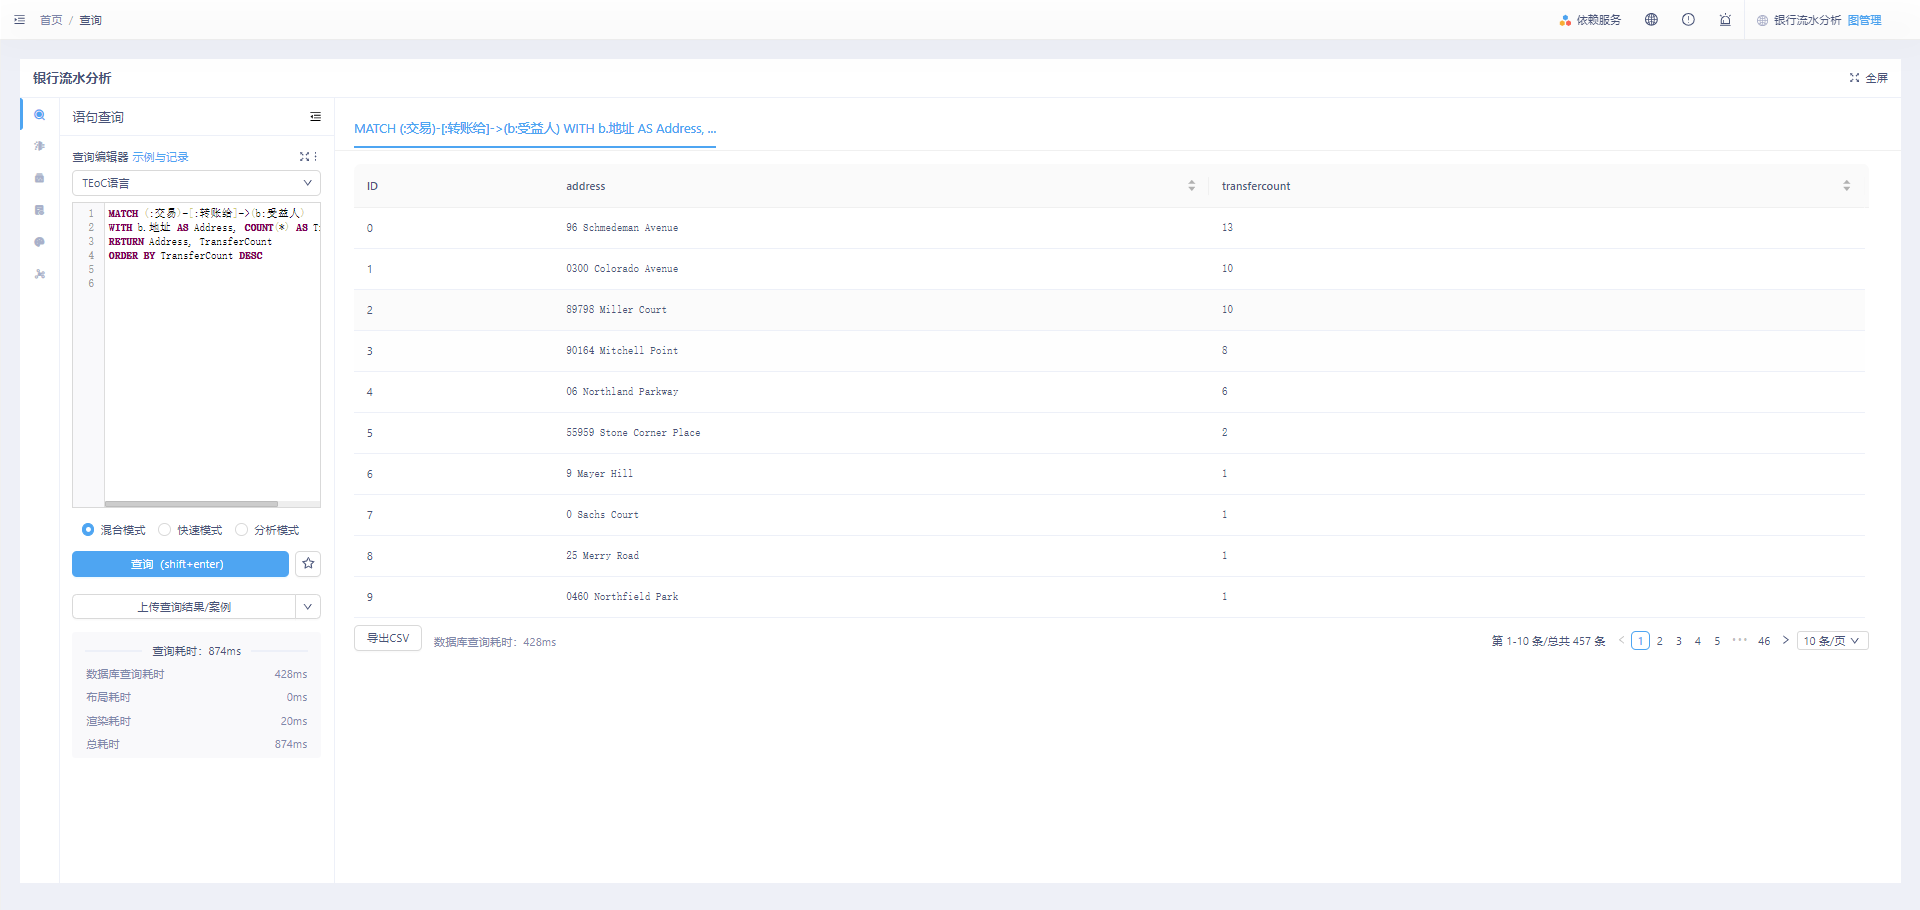The width and height of the screenshot is (1920, 910).
Task: Select the 分析模式 radio button
Action: coord(241,530)
